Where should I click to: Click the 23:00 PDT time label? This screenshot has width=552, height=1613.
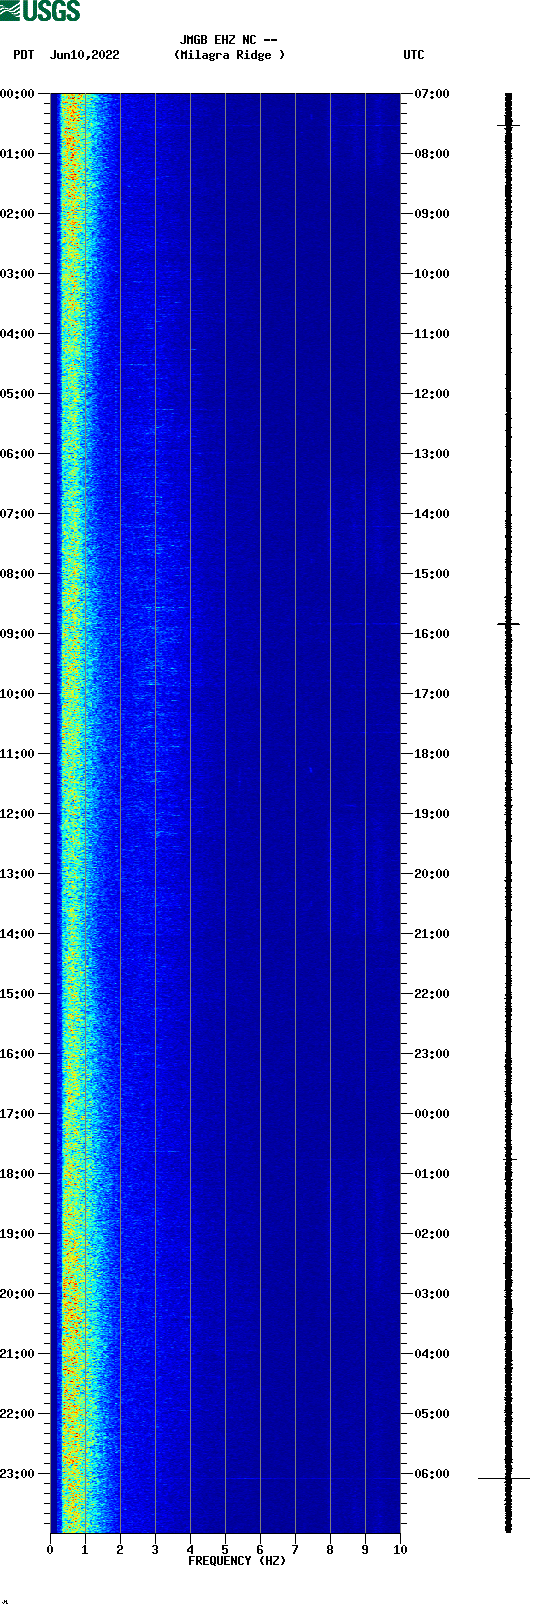pyautogui.click(x=18, y=1474)
